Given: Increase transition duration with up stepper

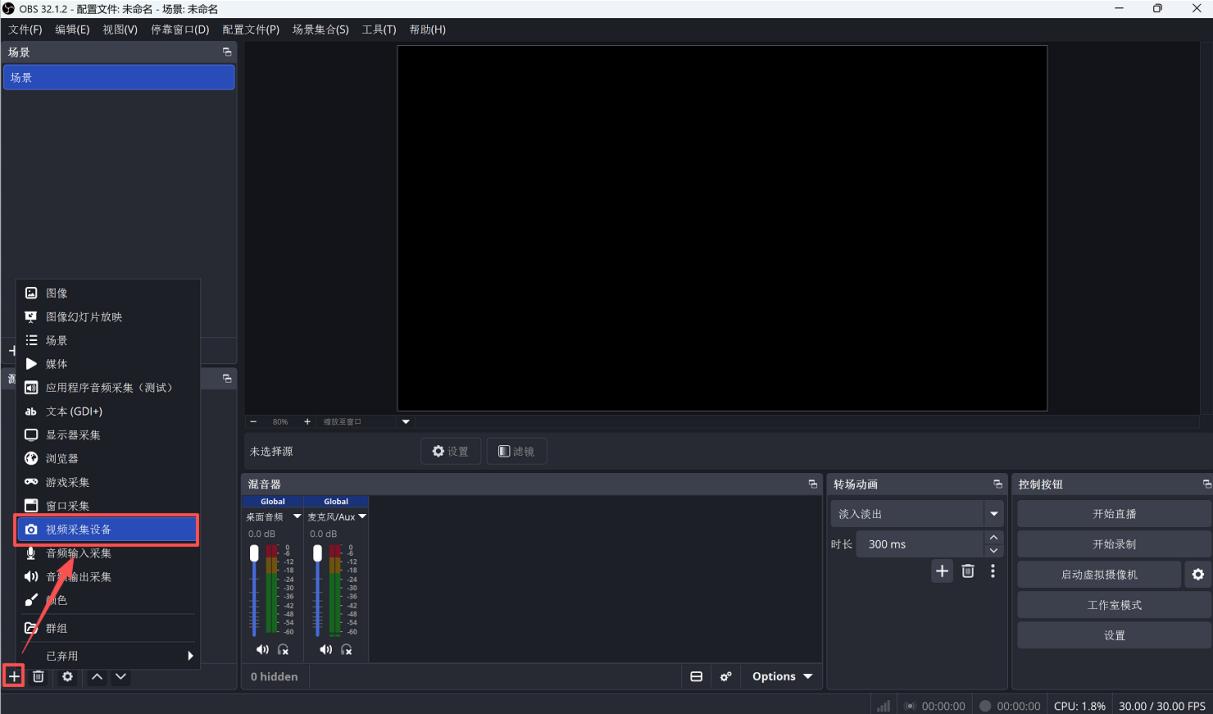Looking at the screenshot, I should pyautogui.click(x=993, y=538).
